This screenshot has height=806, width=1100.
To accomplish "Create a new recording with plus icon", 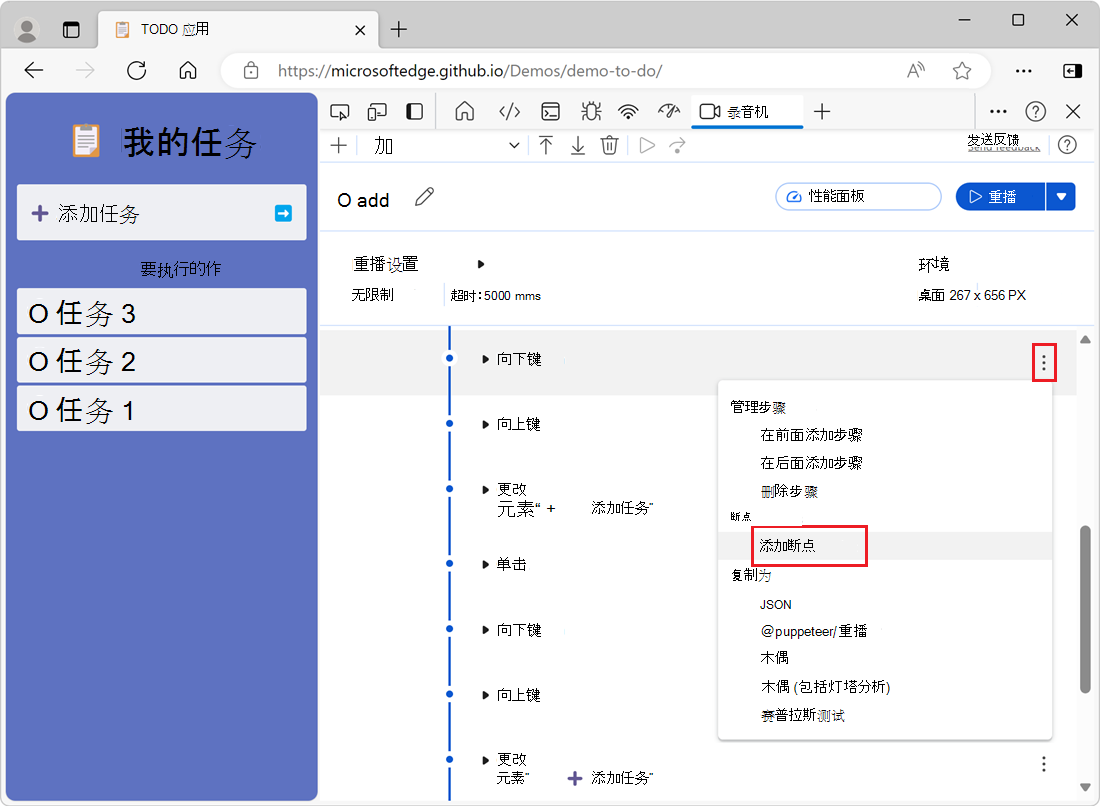I will click(x=339, y=145).
